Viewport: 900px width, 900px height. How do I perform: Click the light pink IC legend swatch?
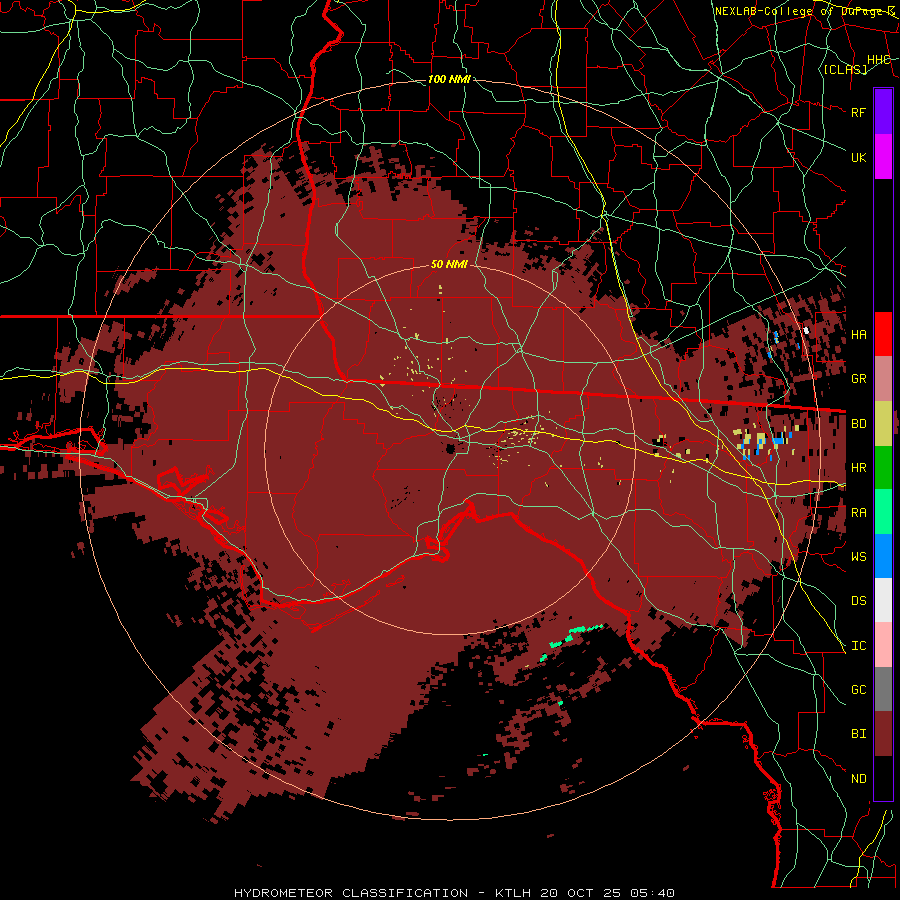[883, 645]
